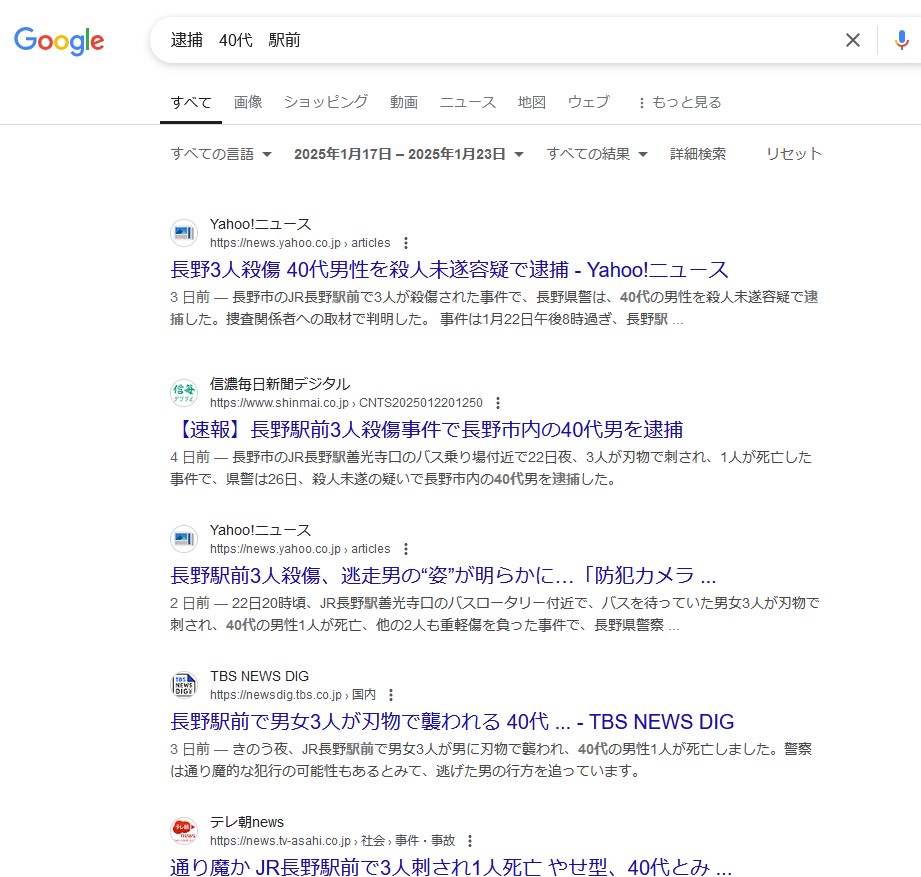921x877 pixels.
Task: Click the Google logo
Action: [x=59, y=41]
